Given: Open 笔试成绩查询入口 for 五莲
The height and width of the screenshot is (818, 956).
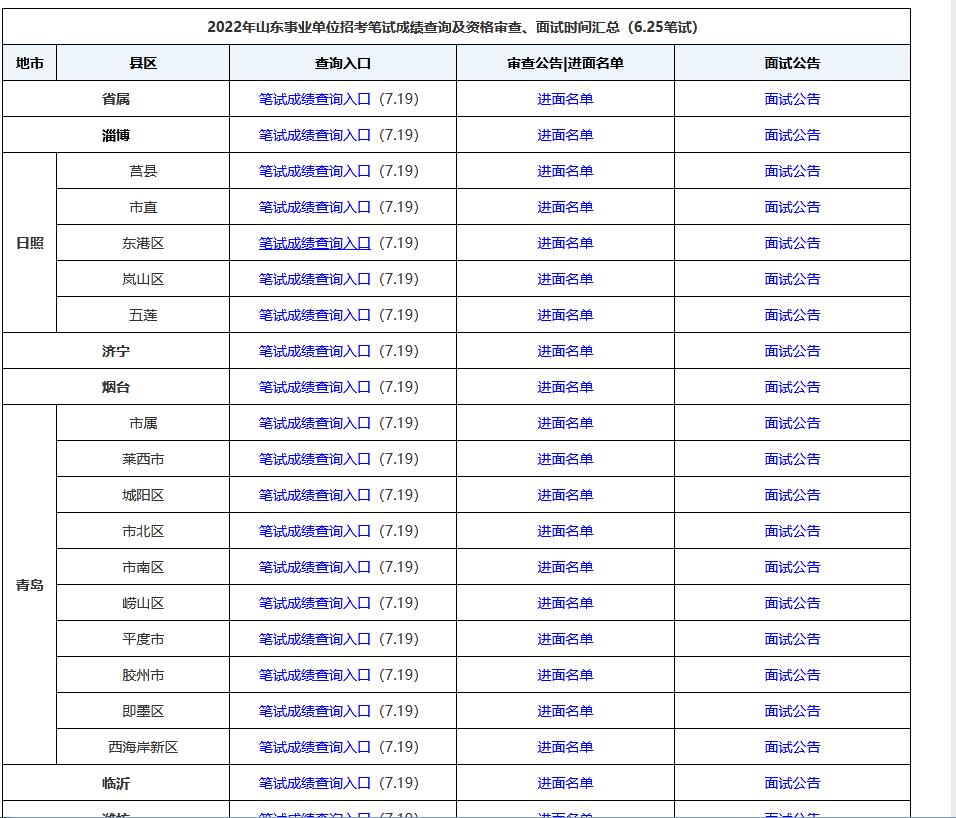Looking at the screenshot, I should [x=315, y=315].
